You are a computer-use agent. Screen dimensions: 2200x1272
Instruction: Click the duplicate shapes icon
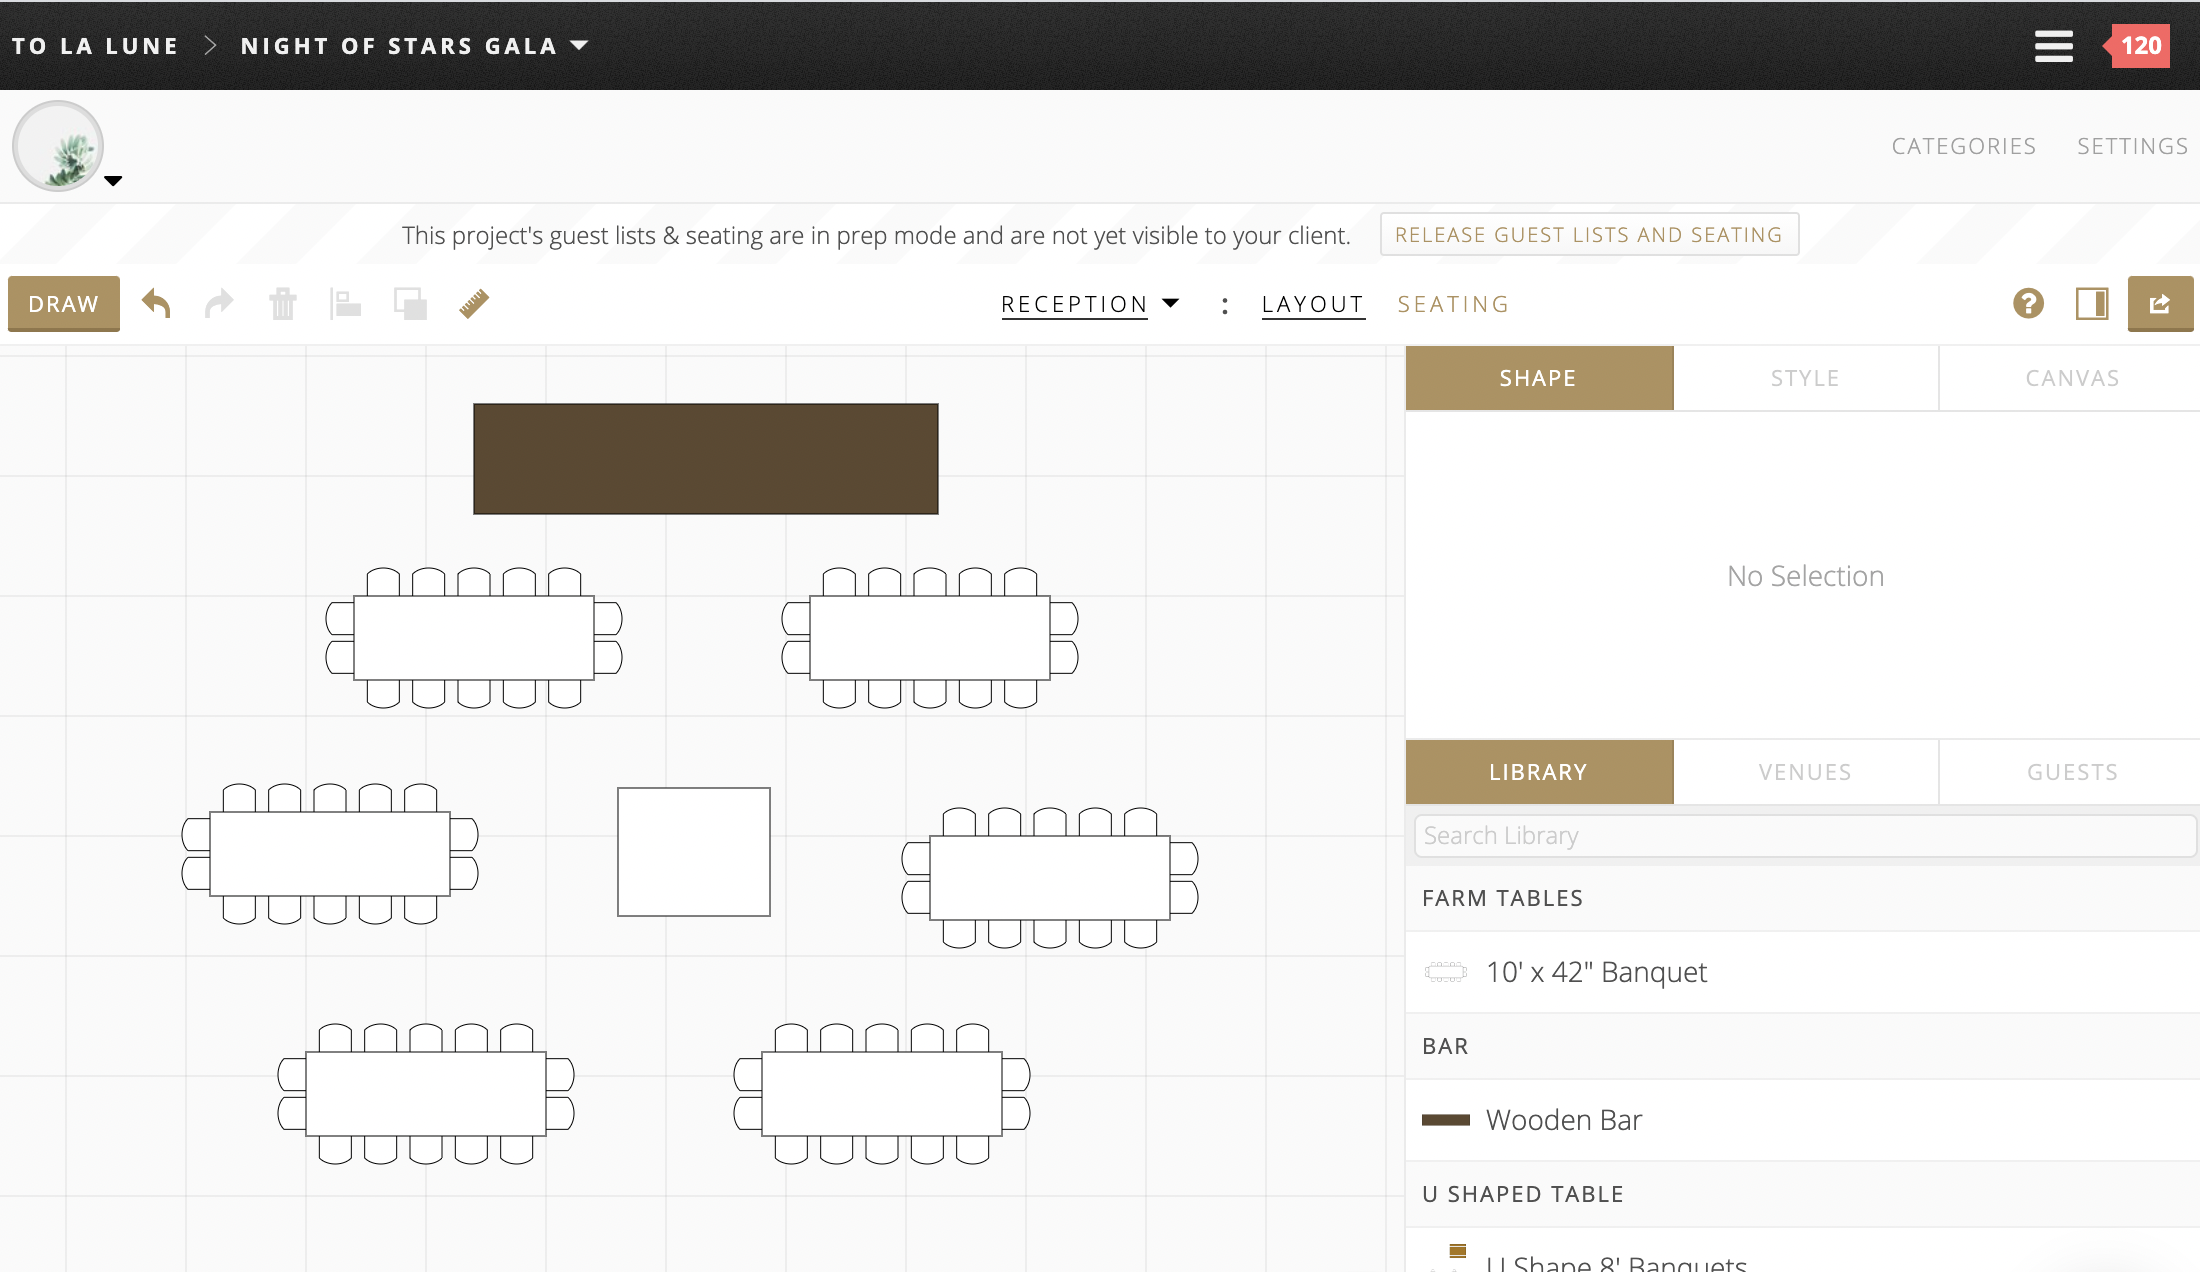click(x=410, y=303)
